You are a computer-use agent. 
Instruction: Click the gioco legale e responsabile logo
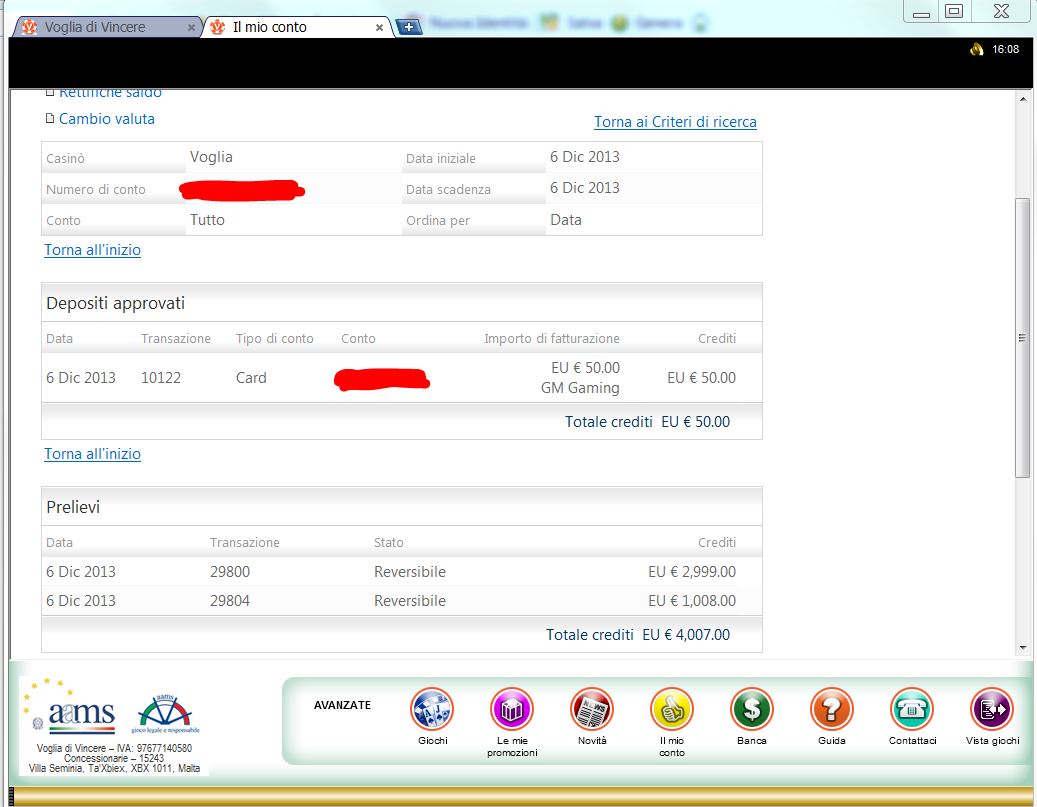pos(165,714)
